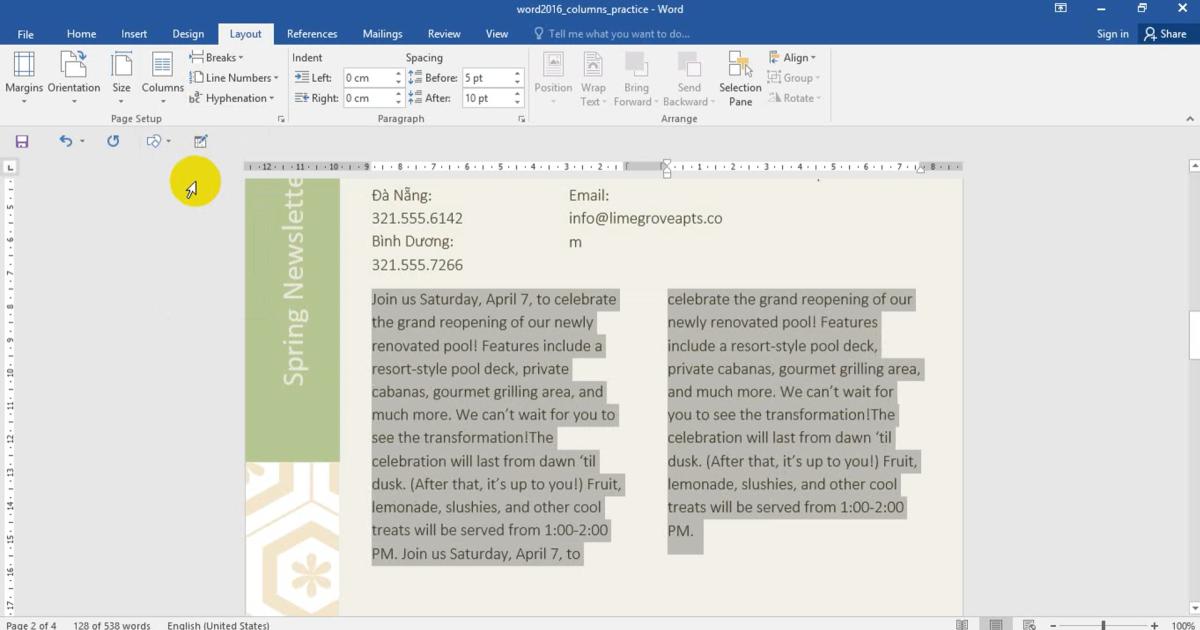This screenshot has width=1200, height=630.
Task: Click the 100% zoom level
Action: (x=1182, y=625)
